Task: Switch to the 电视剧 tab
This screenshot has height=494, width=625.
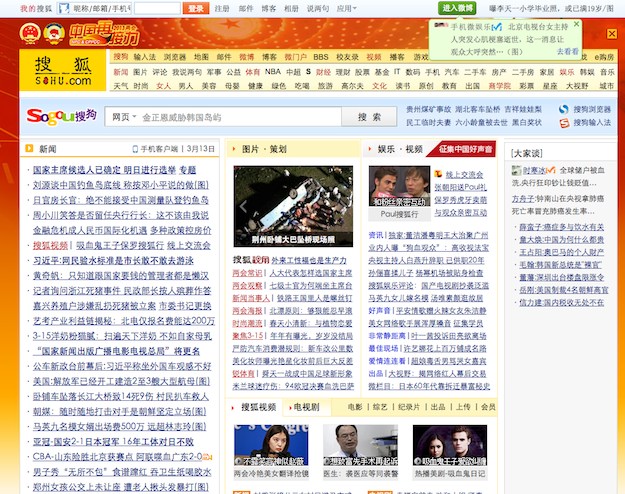Action: pyautogui.click(x=306, y=407)
